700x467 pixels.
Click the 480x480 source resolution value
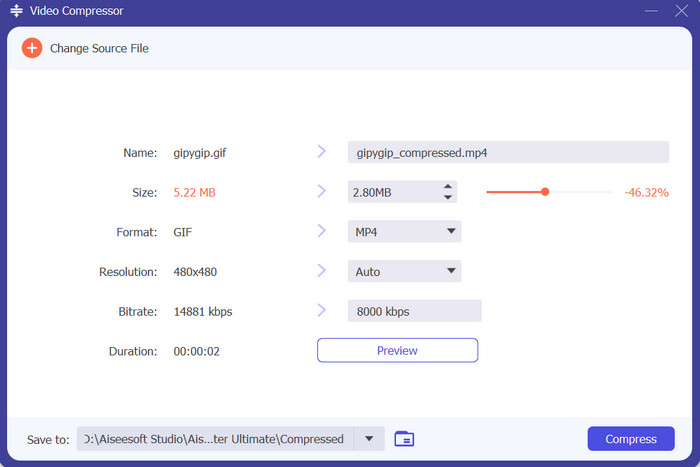coord(195,272)
